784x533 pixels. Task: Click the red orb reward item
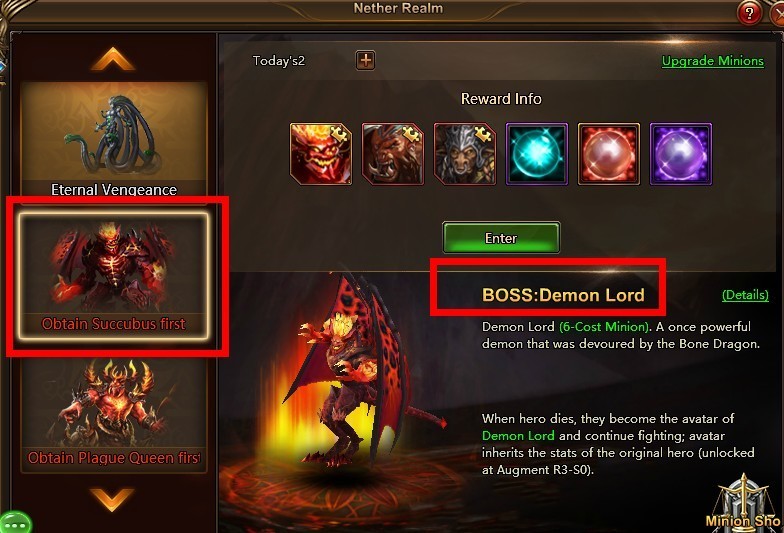(609, 154)
